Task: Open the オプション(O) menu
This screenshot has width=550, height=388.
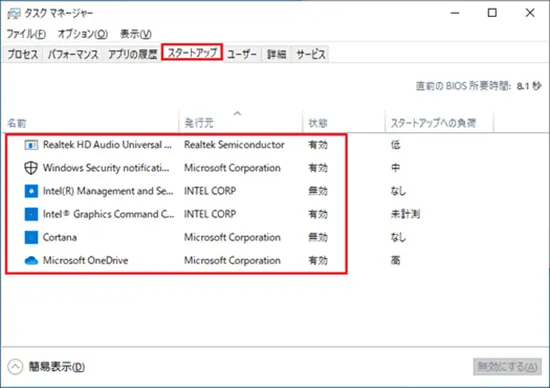Action: click(83, 34)
